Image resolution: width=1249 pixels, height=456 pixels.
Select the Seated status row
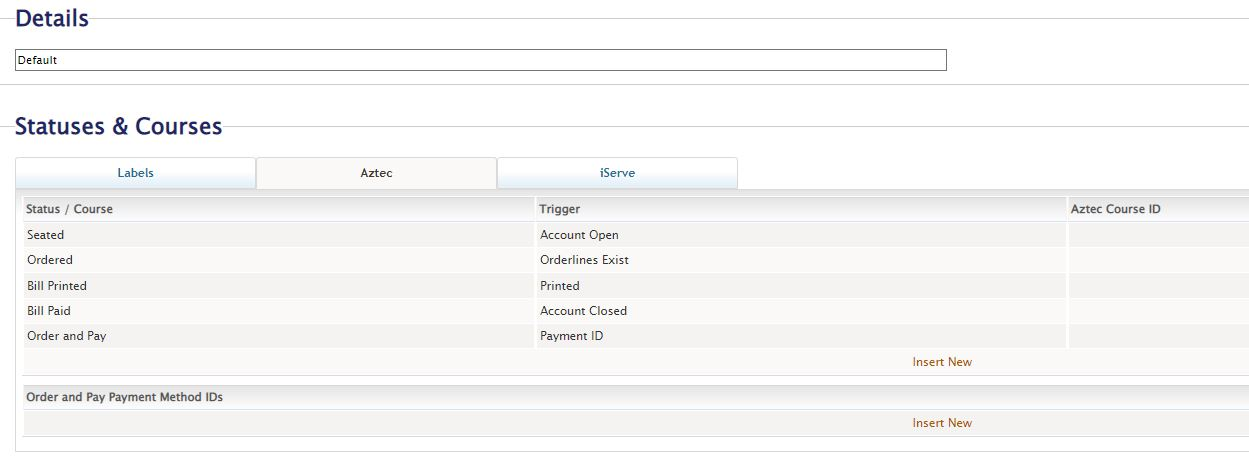[x=46, y=235]
